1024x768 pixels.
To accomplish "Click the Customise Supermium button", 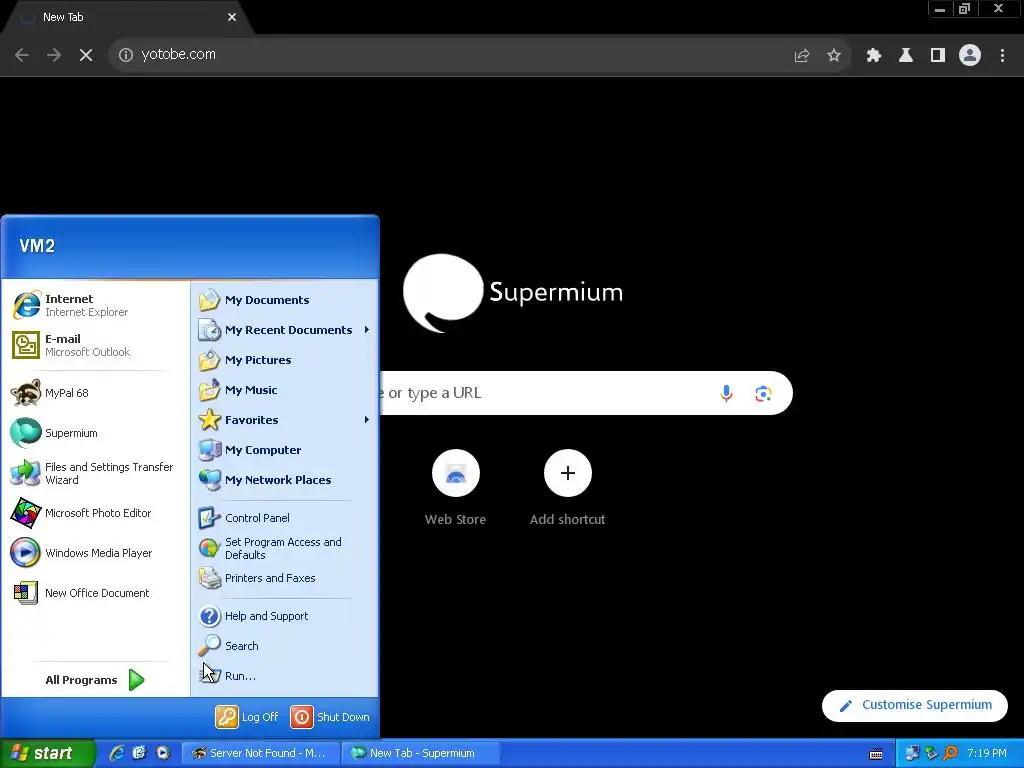I will tap(914, 705).
